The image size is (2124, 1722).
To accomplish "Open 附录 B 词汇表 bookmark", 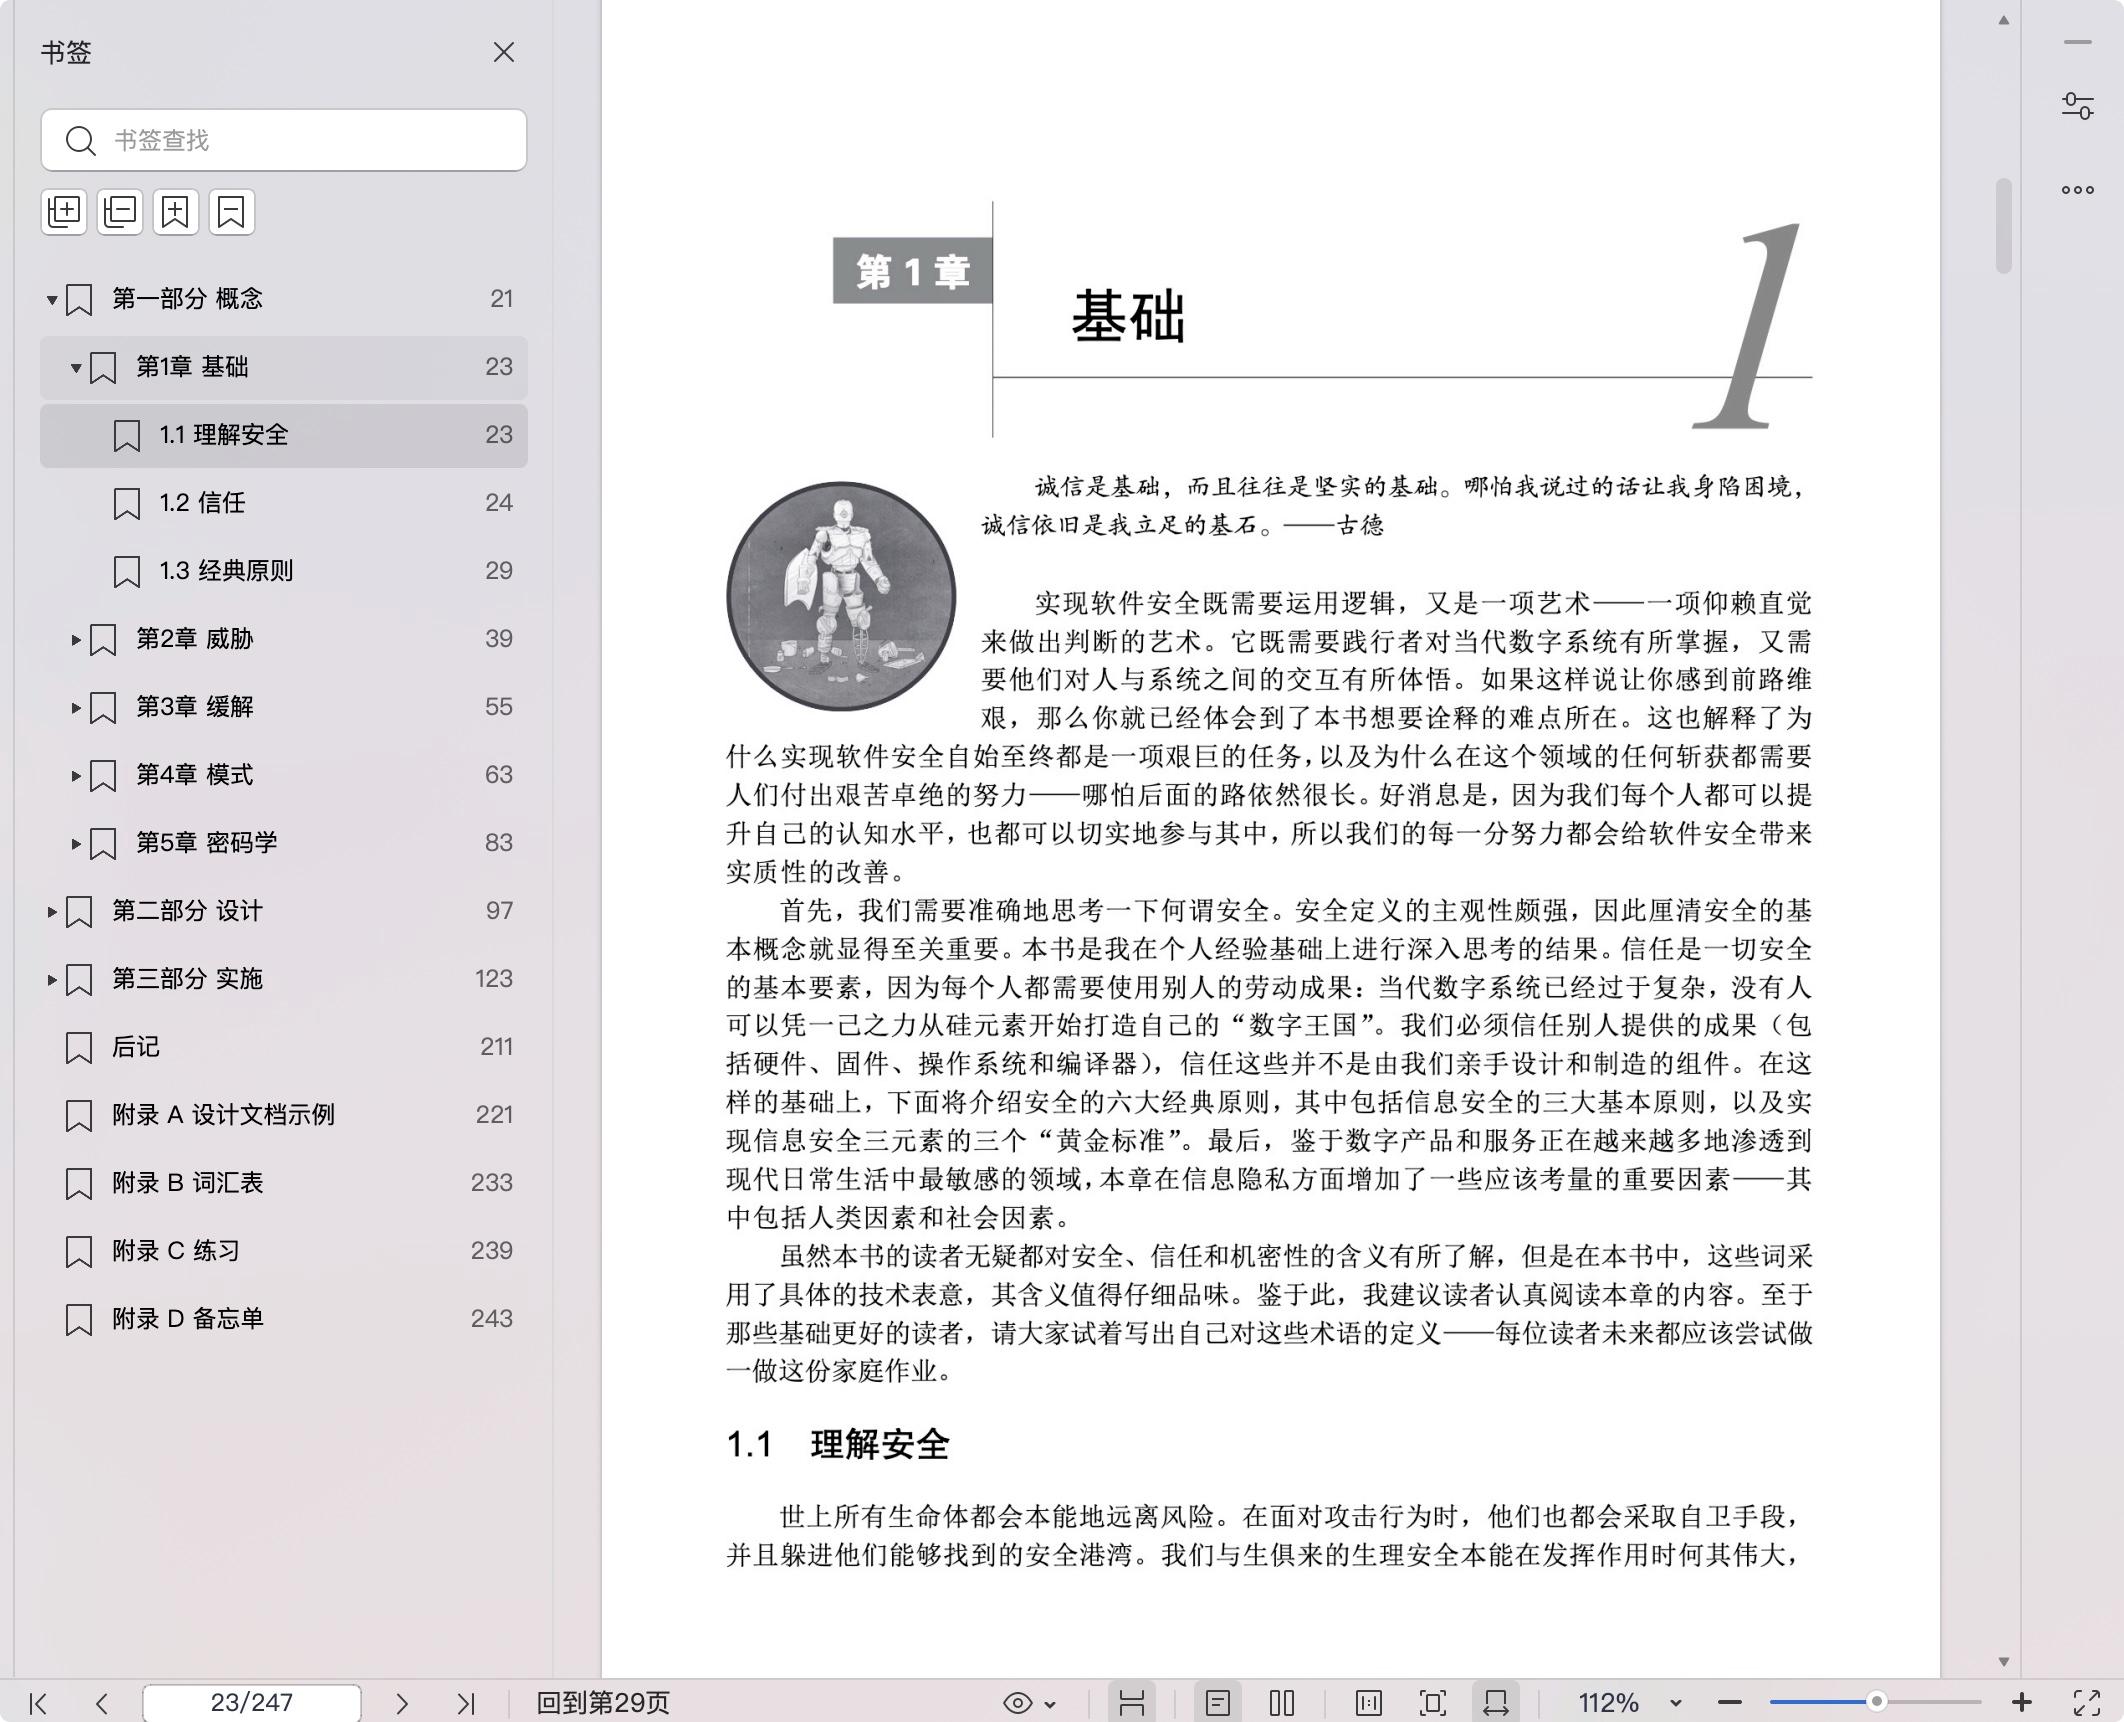I will click(284, 1183).
